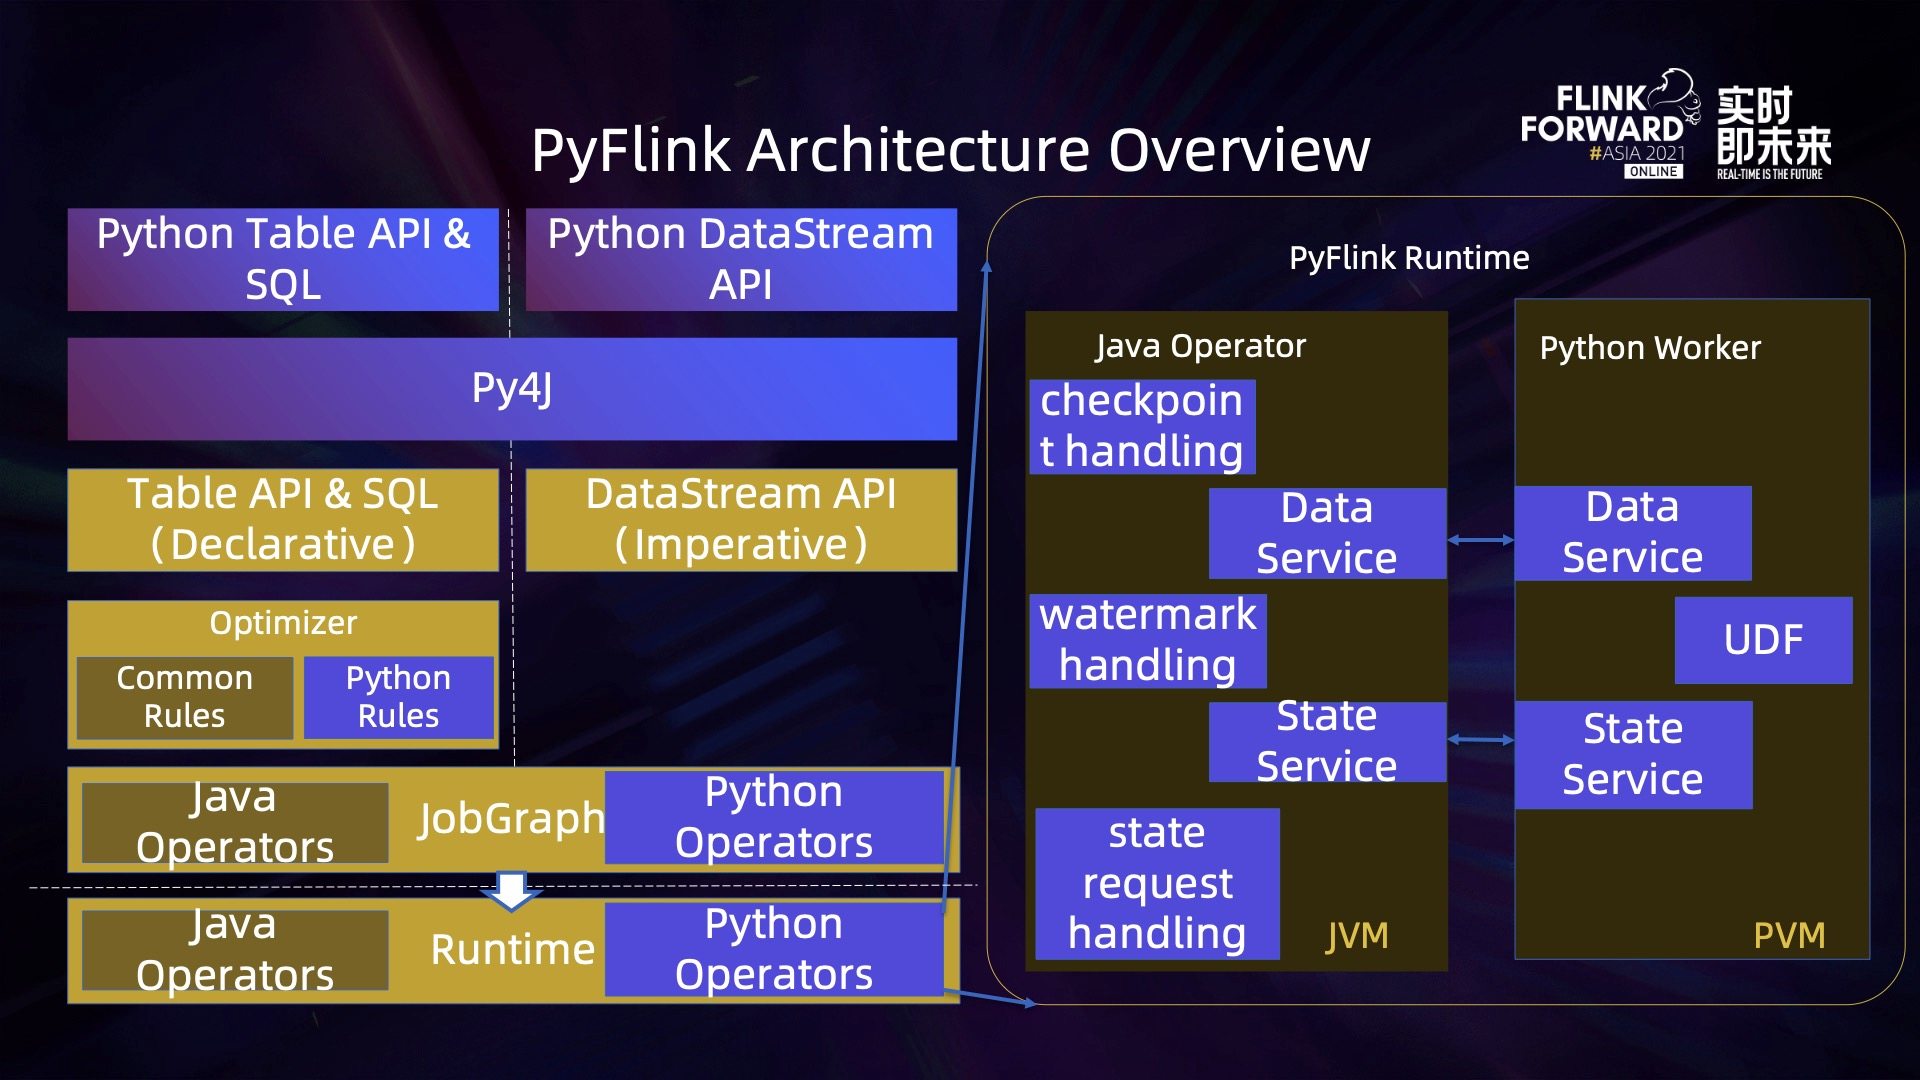Switch to the Table API & SQL section
The image size is (1920, 1080).
(x=283, y=519)
